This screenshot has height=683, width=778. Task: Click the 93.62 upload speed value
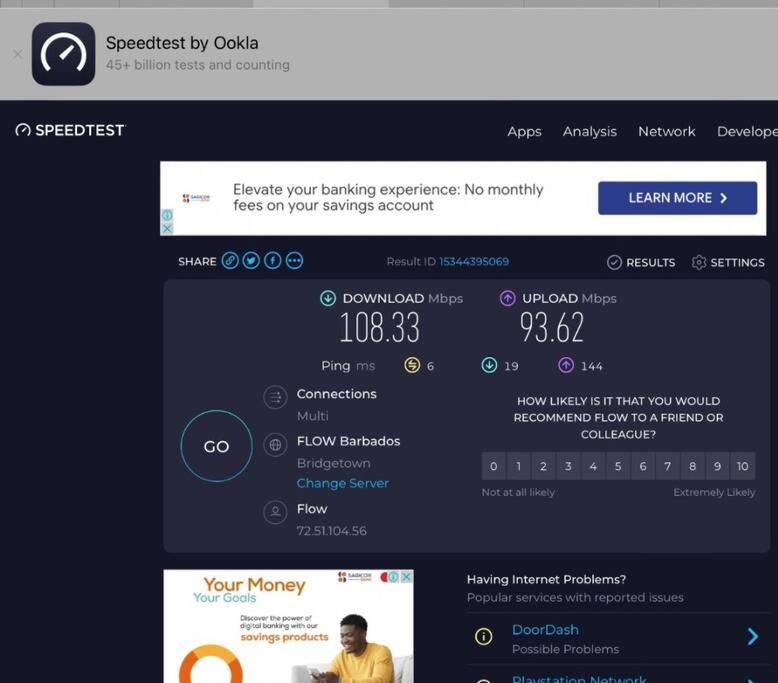point(552,327)
